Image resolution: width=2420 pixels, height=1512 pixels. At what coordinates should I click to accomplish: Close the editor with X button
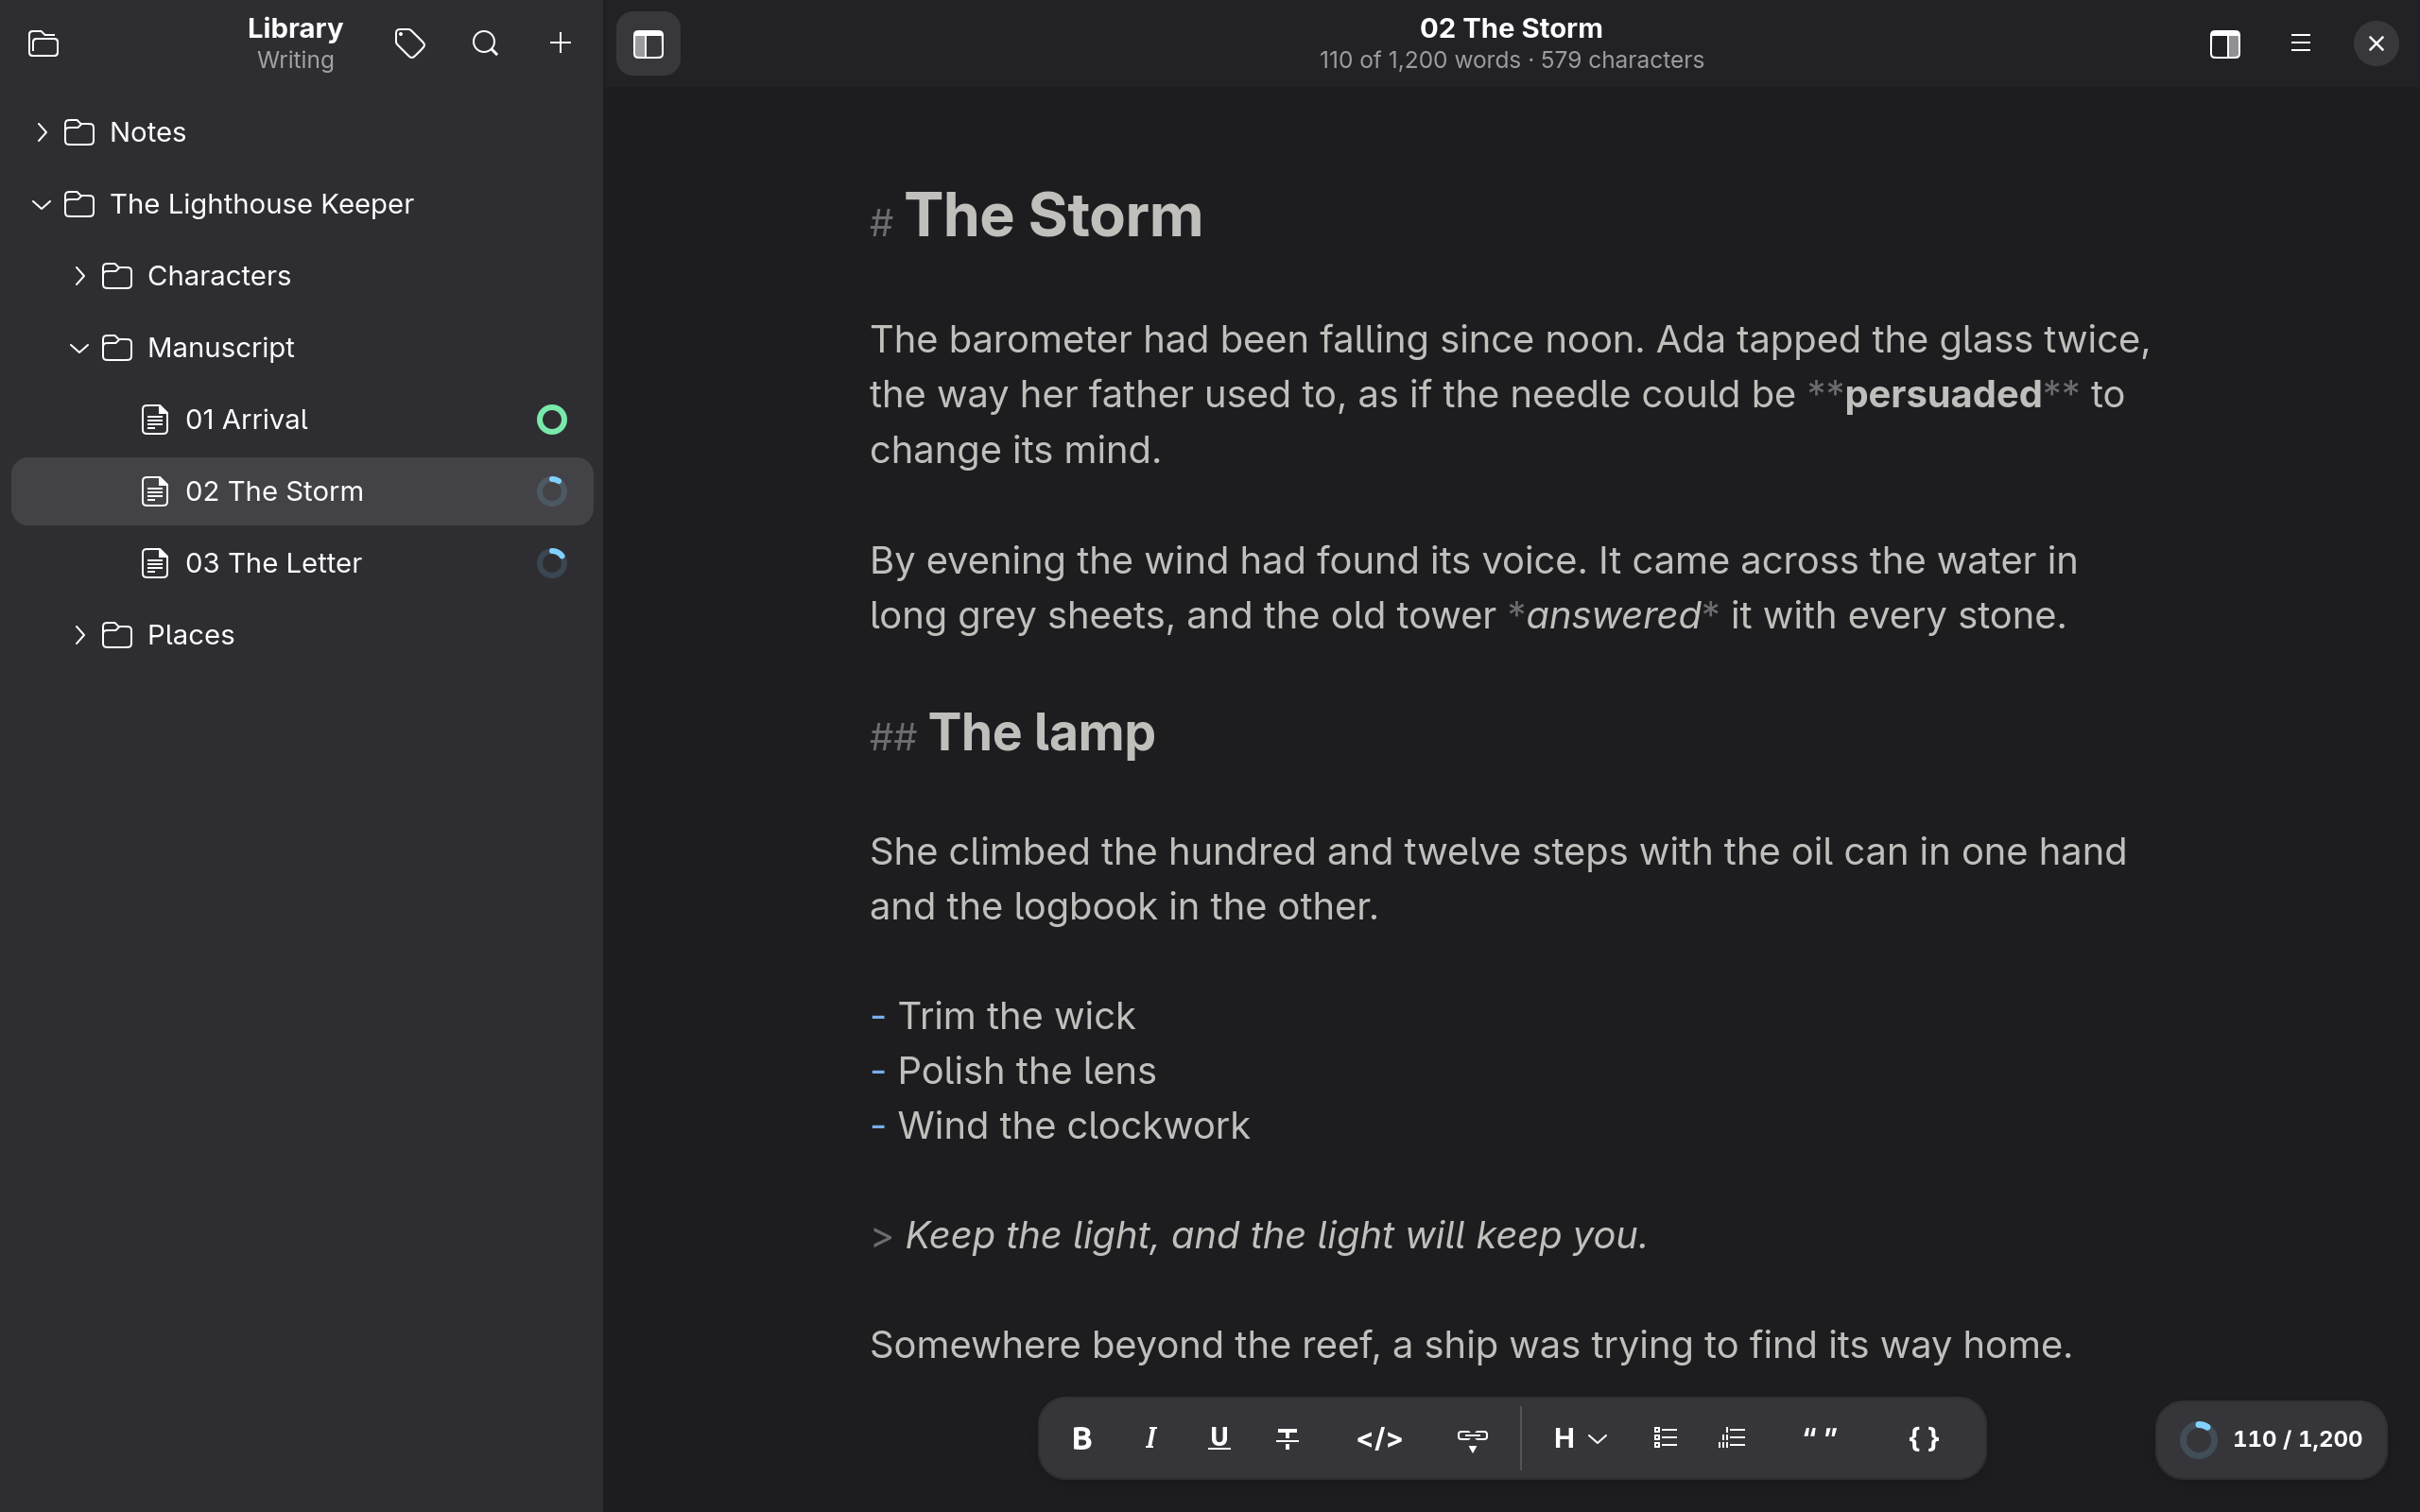click(x=2376, y=44)
